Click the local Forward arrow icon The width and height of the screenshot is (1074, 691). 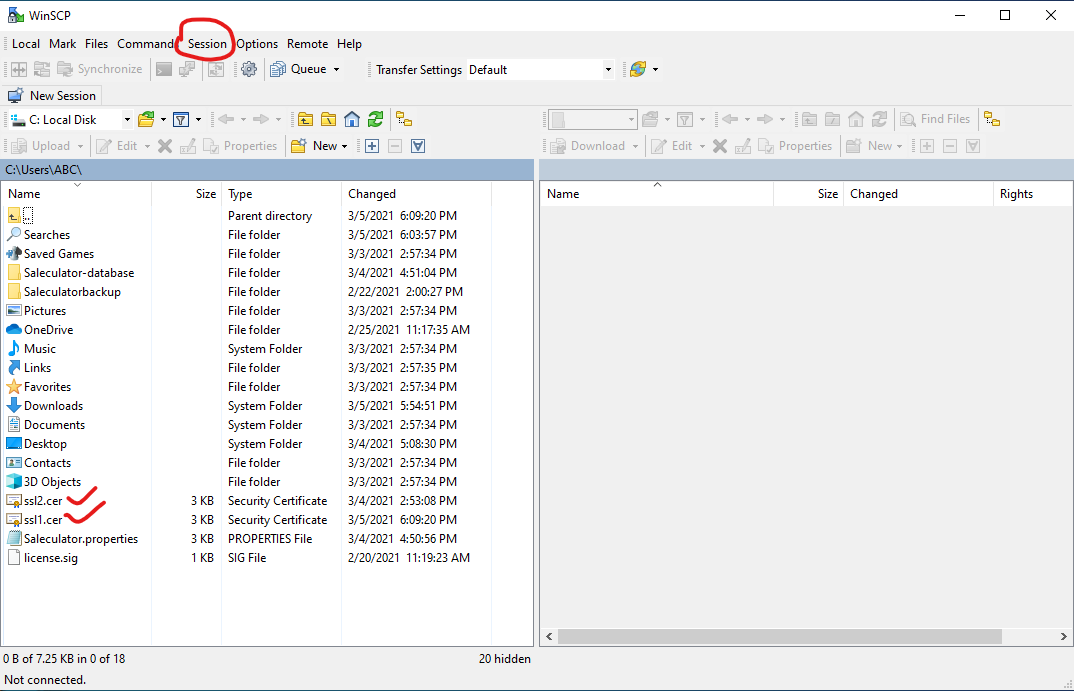261,120
